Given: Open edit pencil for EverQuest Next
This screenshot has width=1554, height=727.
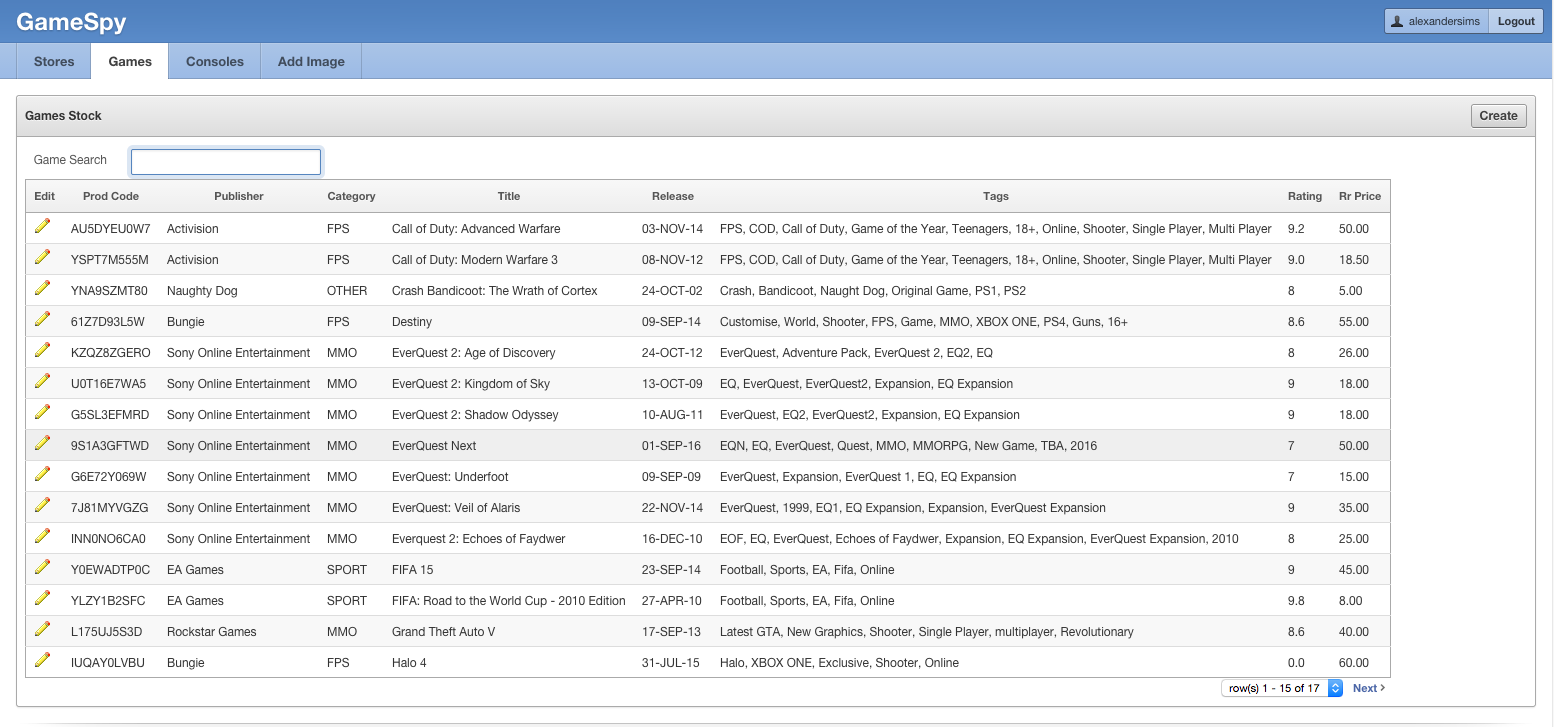Looking at the screenshot, I should [42, 443].
